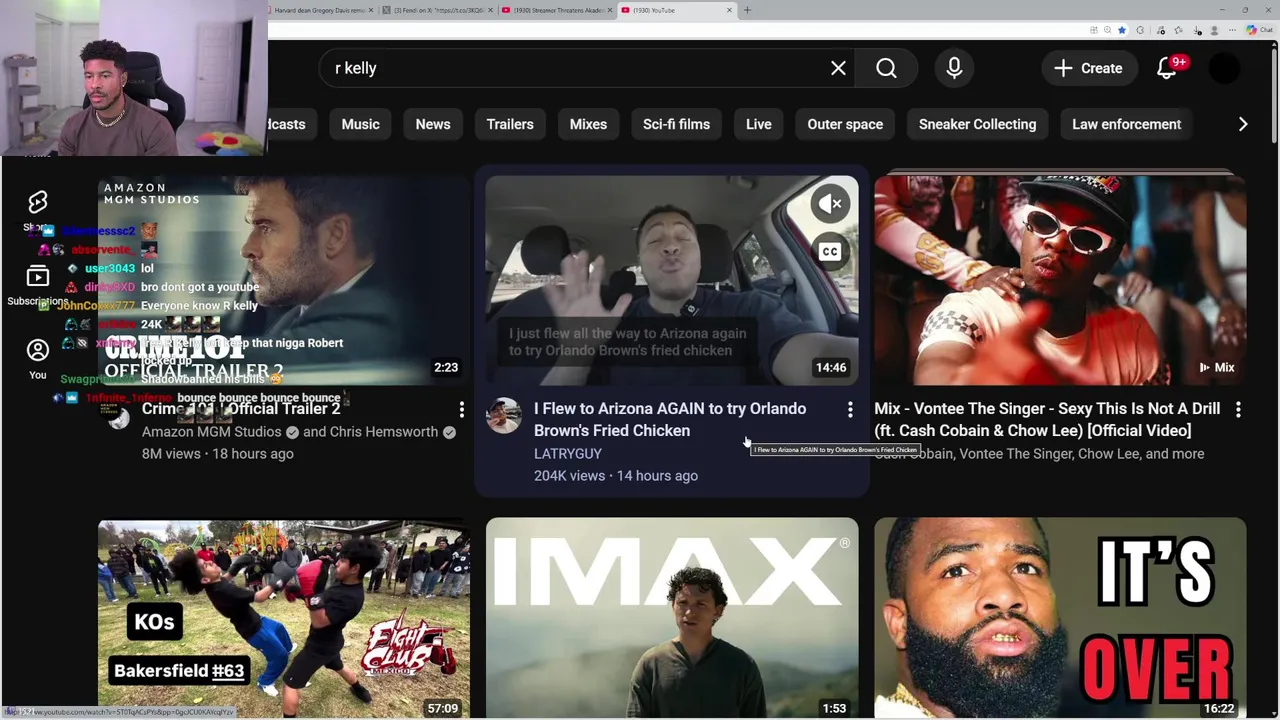This screenshot has height=720, width=1280.
Task: Select the Sci-fi films filter chip
Action: click(x=676, y=124)
